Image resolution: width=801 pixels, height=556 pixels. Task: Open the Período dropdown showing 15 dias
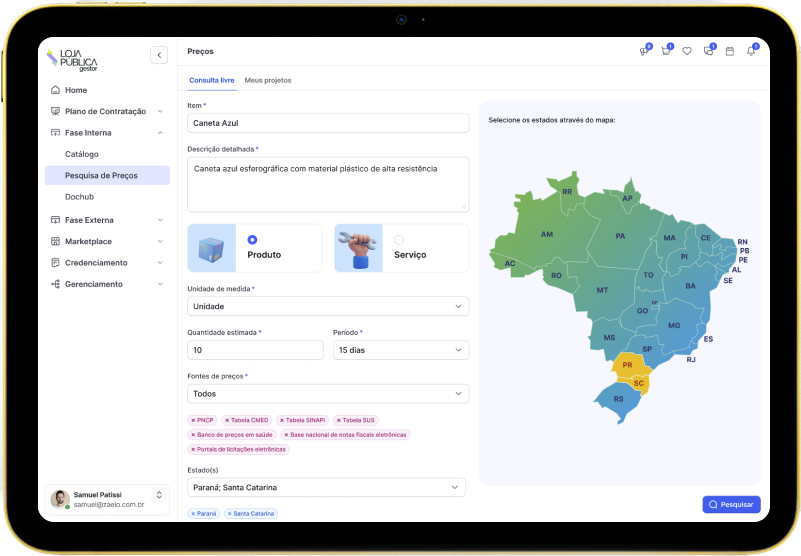[400, 350]
